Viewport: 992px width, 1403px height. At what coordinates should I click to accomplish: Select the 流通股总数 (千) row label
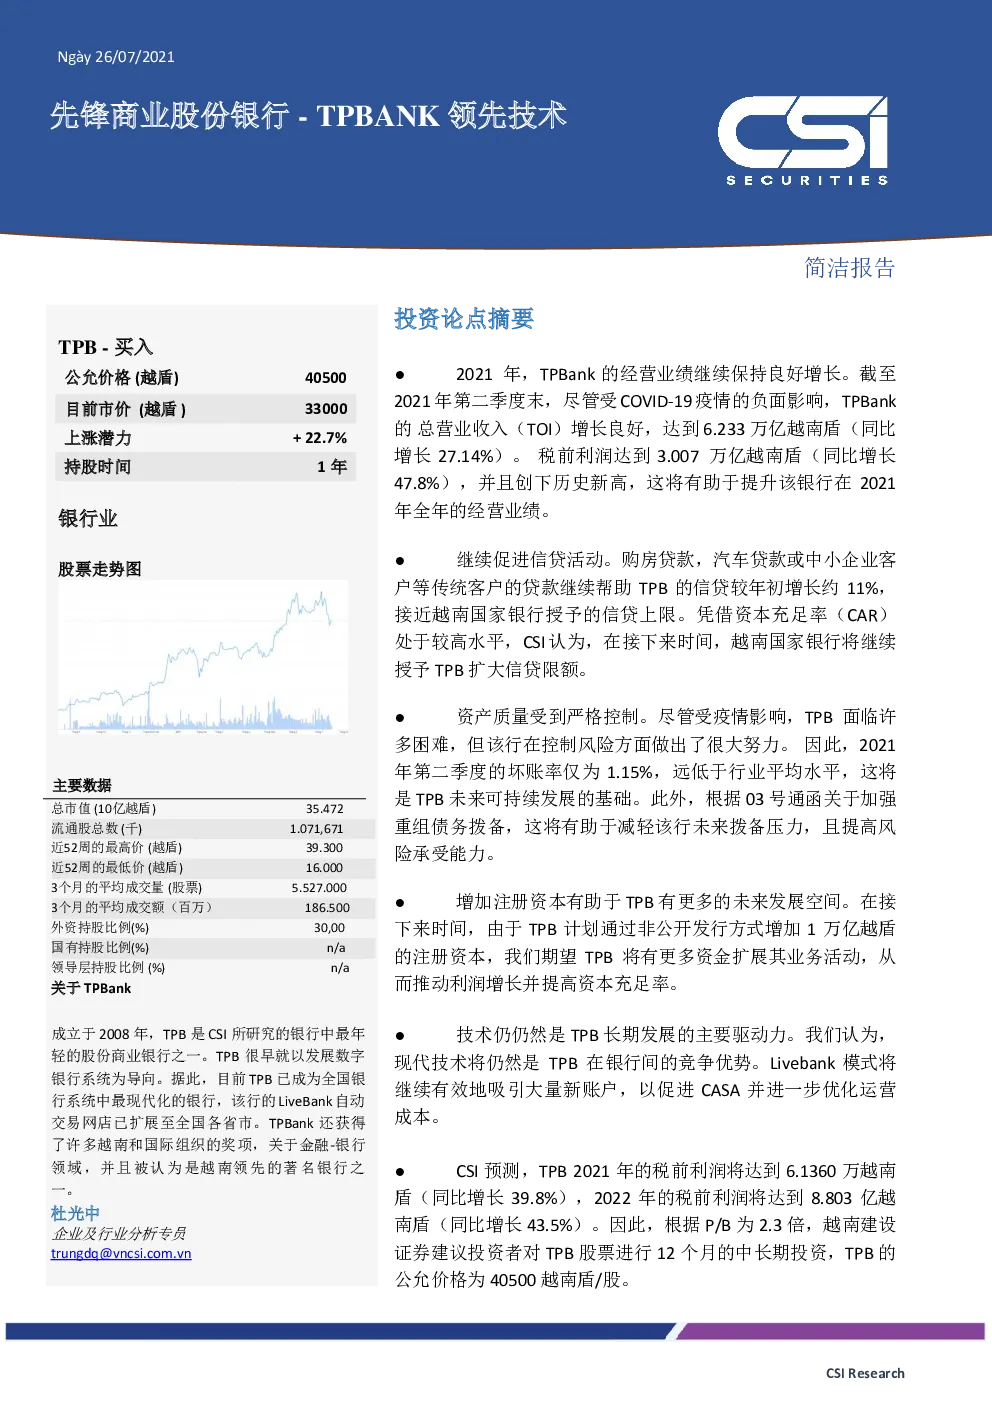[97, 829]
